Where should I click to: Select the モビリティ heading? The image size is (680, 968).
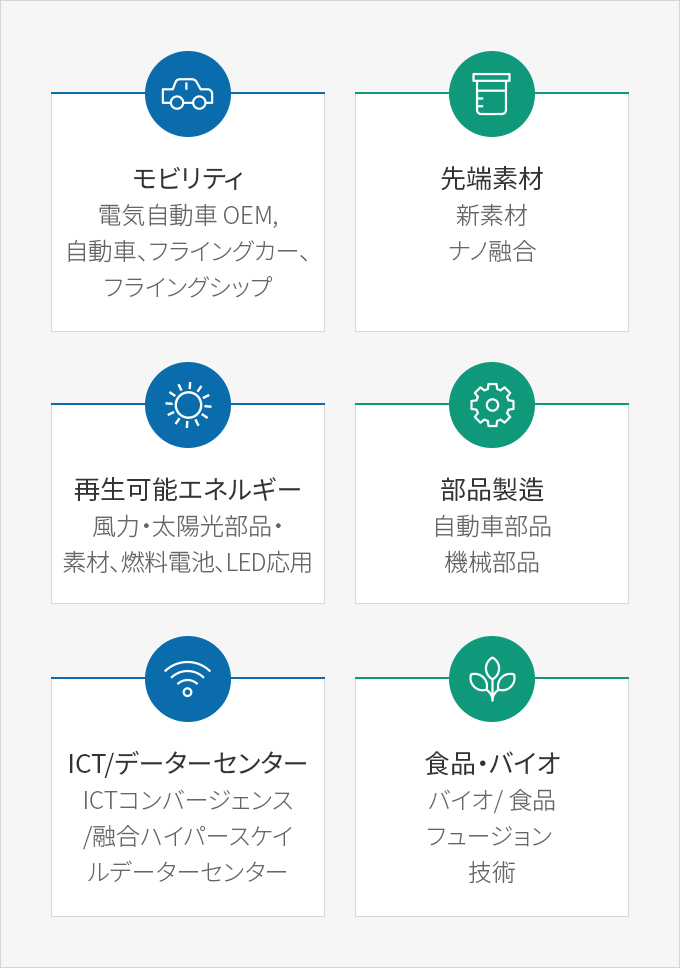click(x=188, y=179)
